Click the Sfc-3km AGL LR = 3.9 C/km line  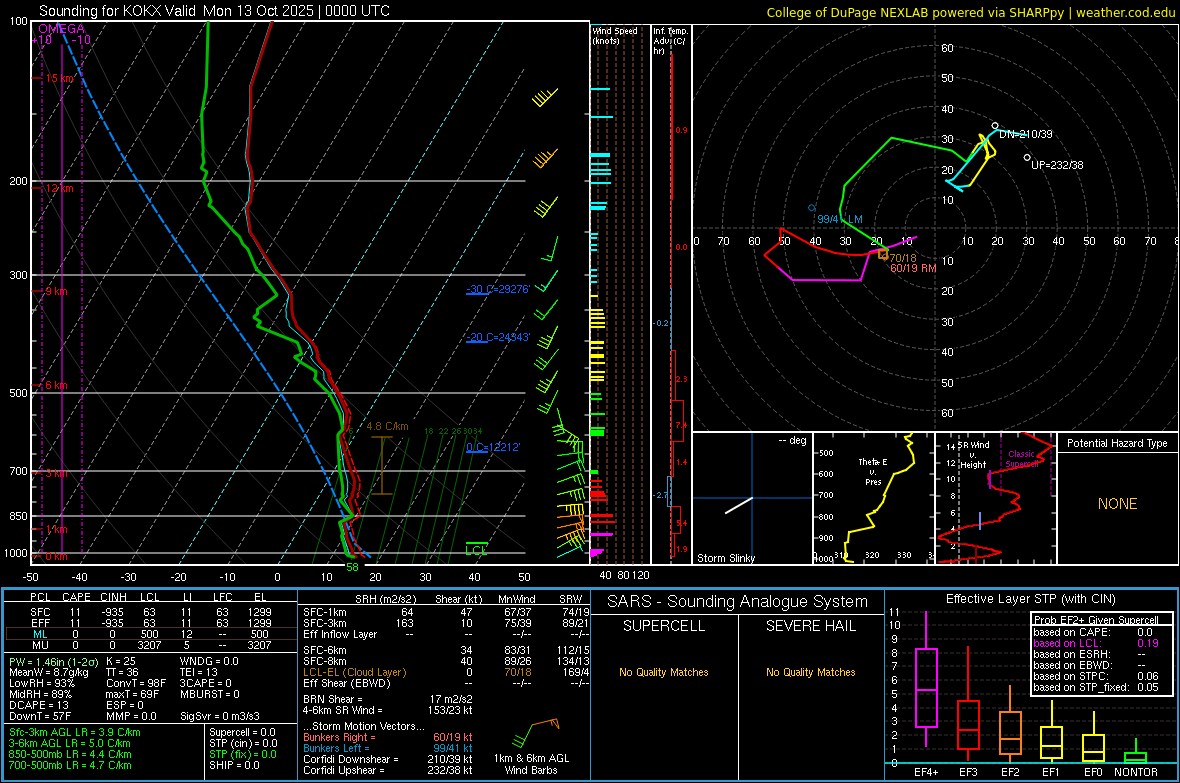(x=75, y=733)
